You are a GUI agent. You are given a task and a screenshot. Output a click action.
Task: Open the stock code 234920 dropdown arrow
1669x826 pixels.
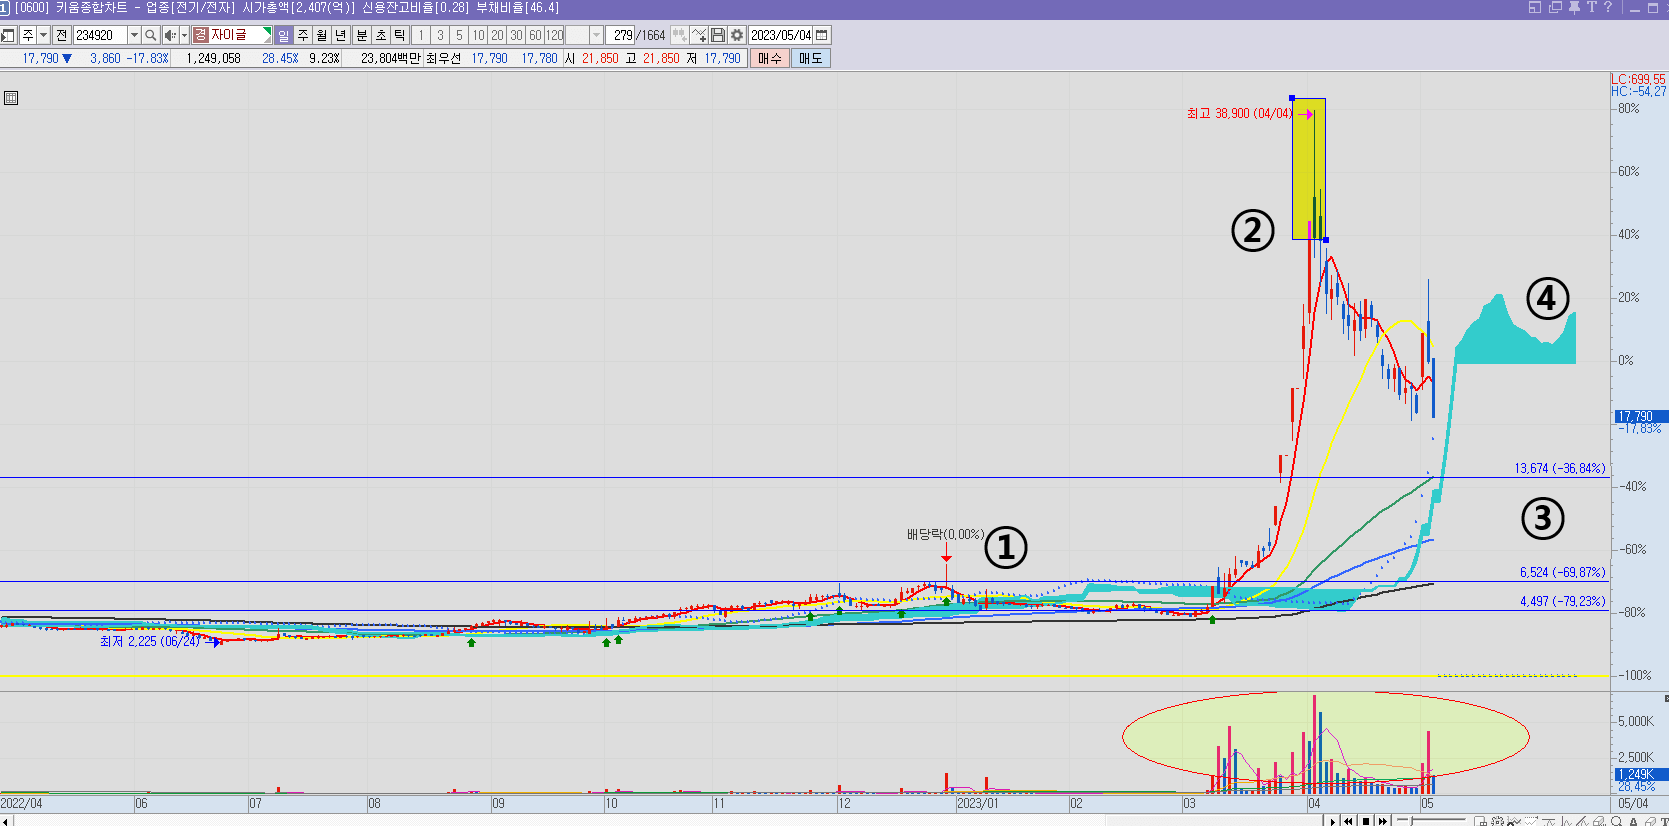(134, 35)
